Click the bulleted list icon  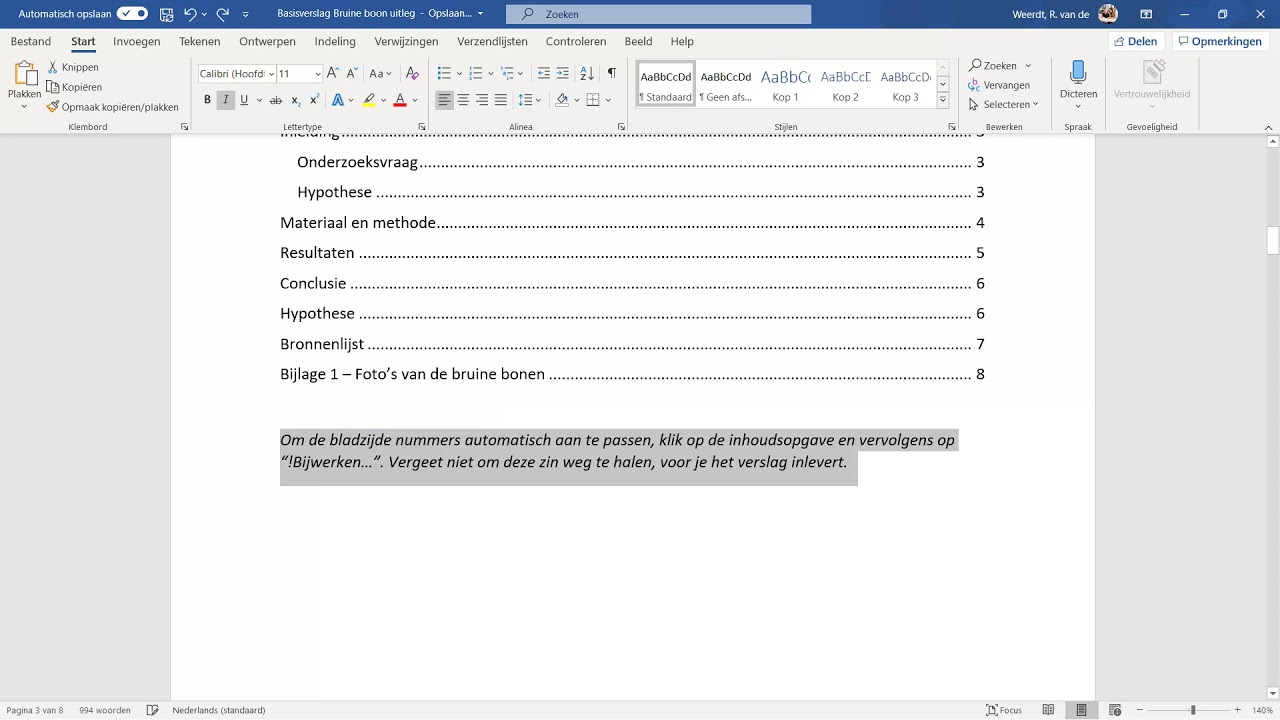445,74
